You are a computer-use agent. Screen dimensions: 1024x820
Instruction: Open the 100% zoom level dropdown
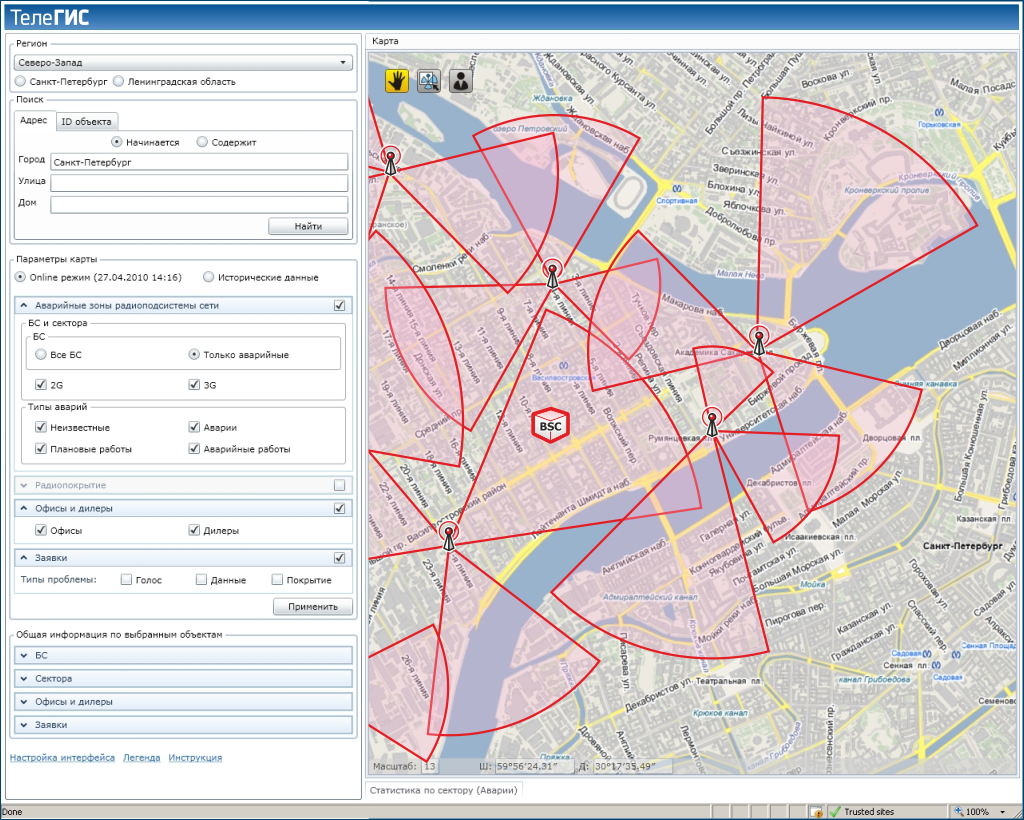(1002, 812)
